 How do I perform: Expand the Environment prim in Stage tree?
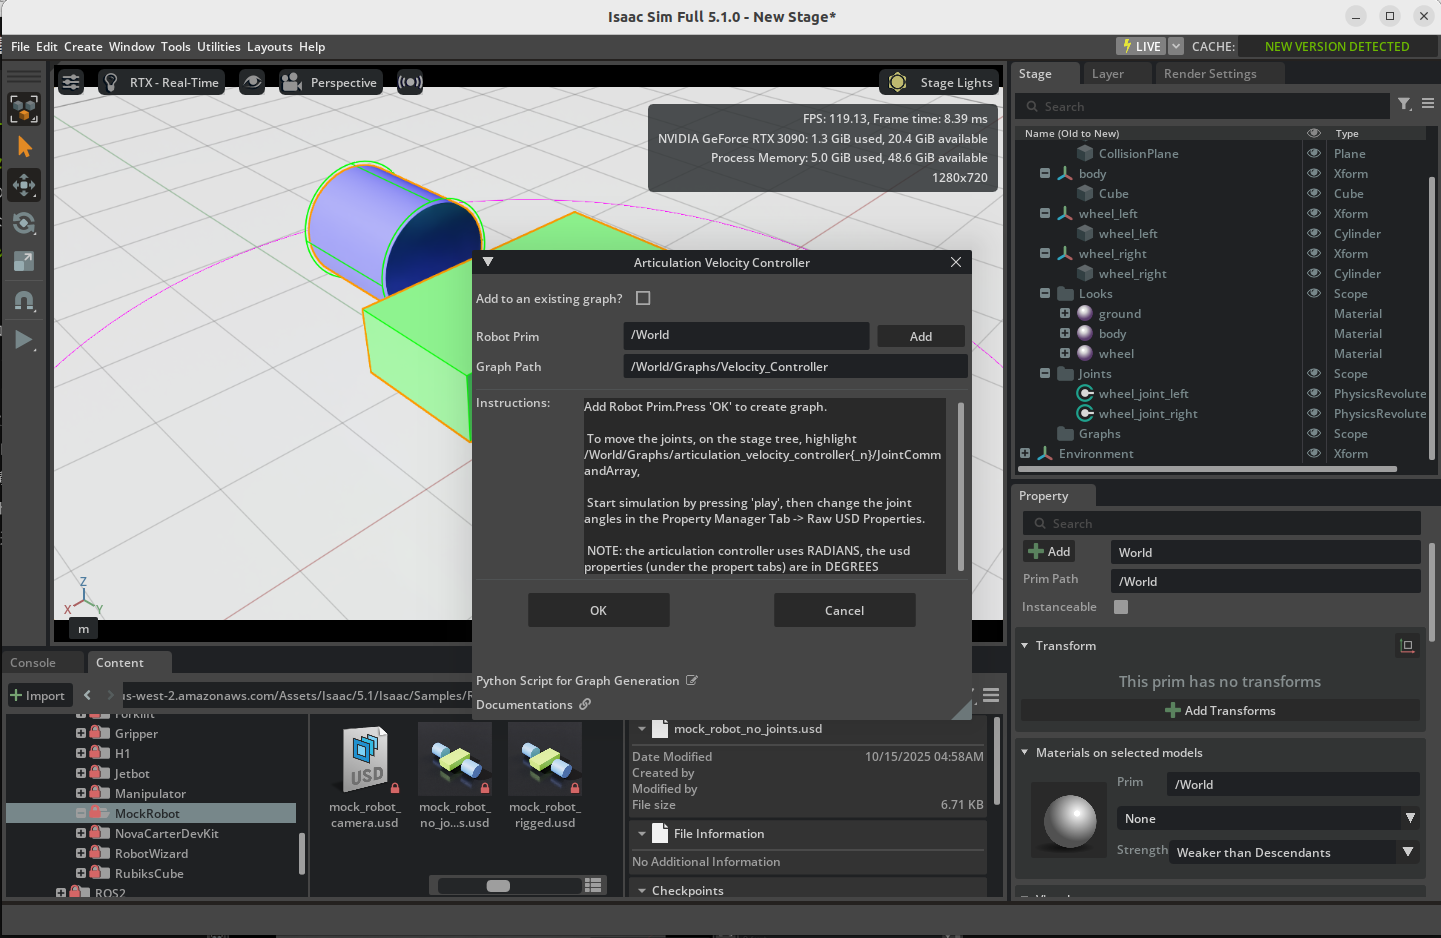1025,454
